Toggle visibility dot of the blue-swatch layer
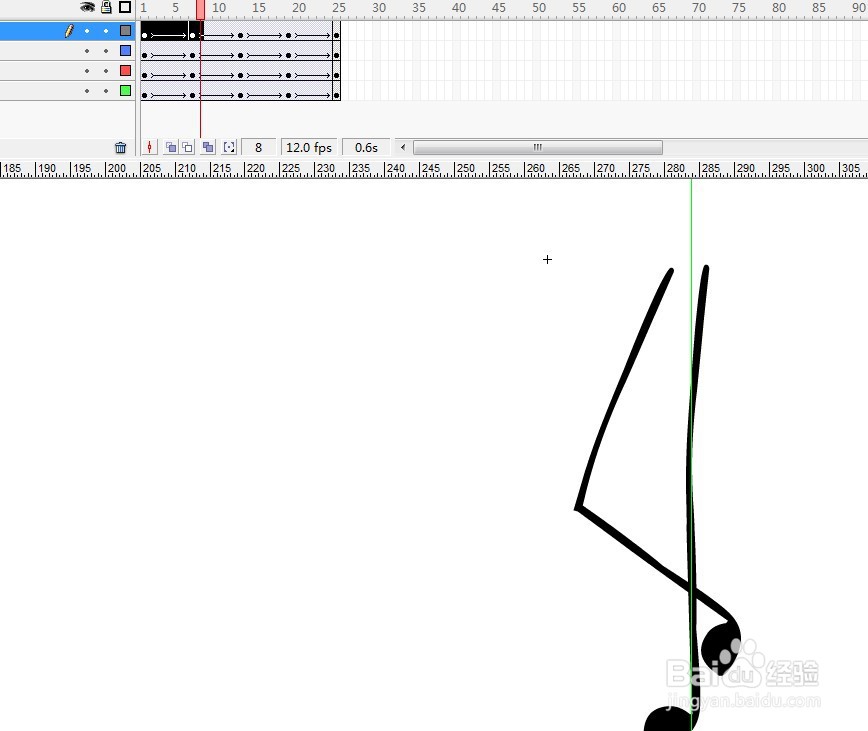The height and width of the screenshot is (731, 868). click(x=87, y=51)
